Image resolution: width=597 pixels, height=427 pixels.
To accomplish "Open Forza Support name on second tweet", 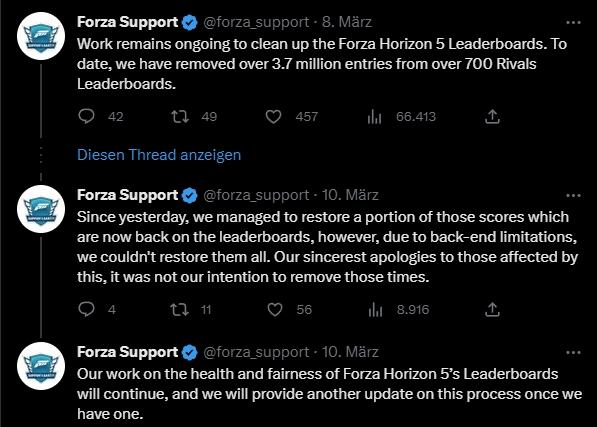I will 127,195.
